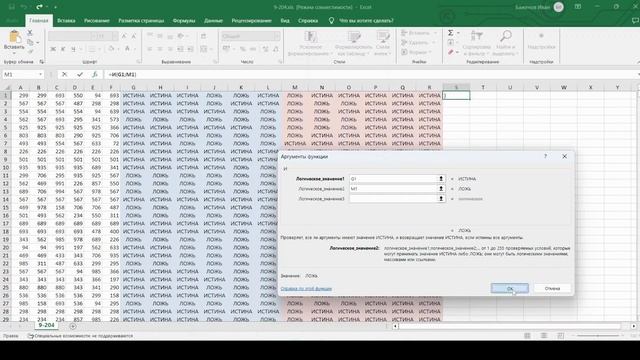
Task: Click the Format Painter brush icon
Action: [30, 51]
